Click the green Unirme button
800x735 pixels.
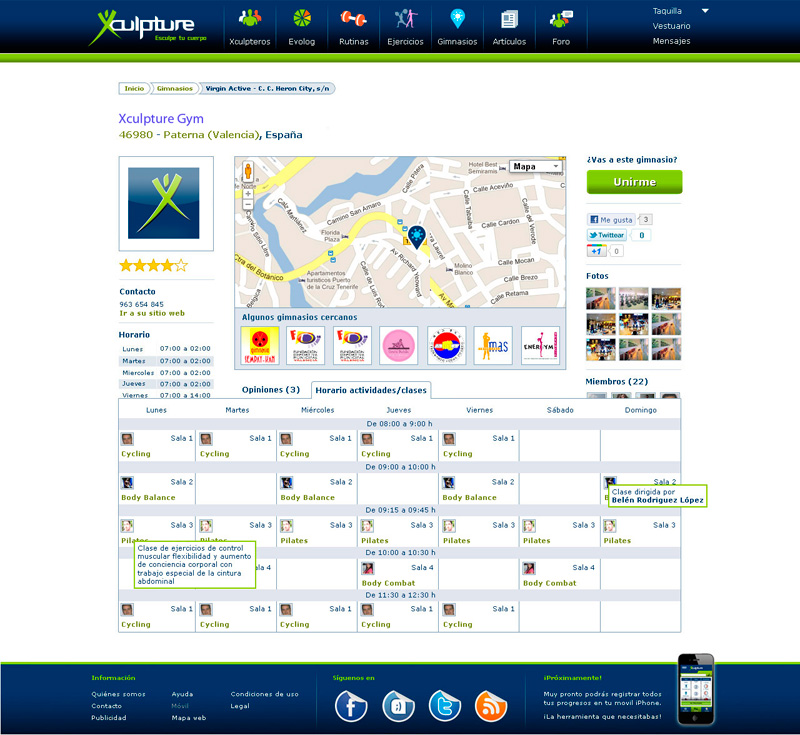(x=634, y=182)
